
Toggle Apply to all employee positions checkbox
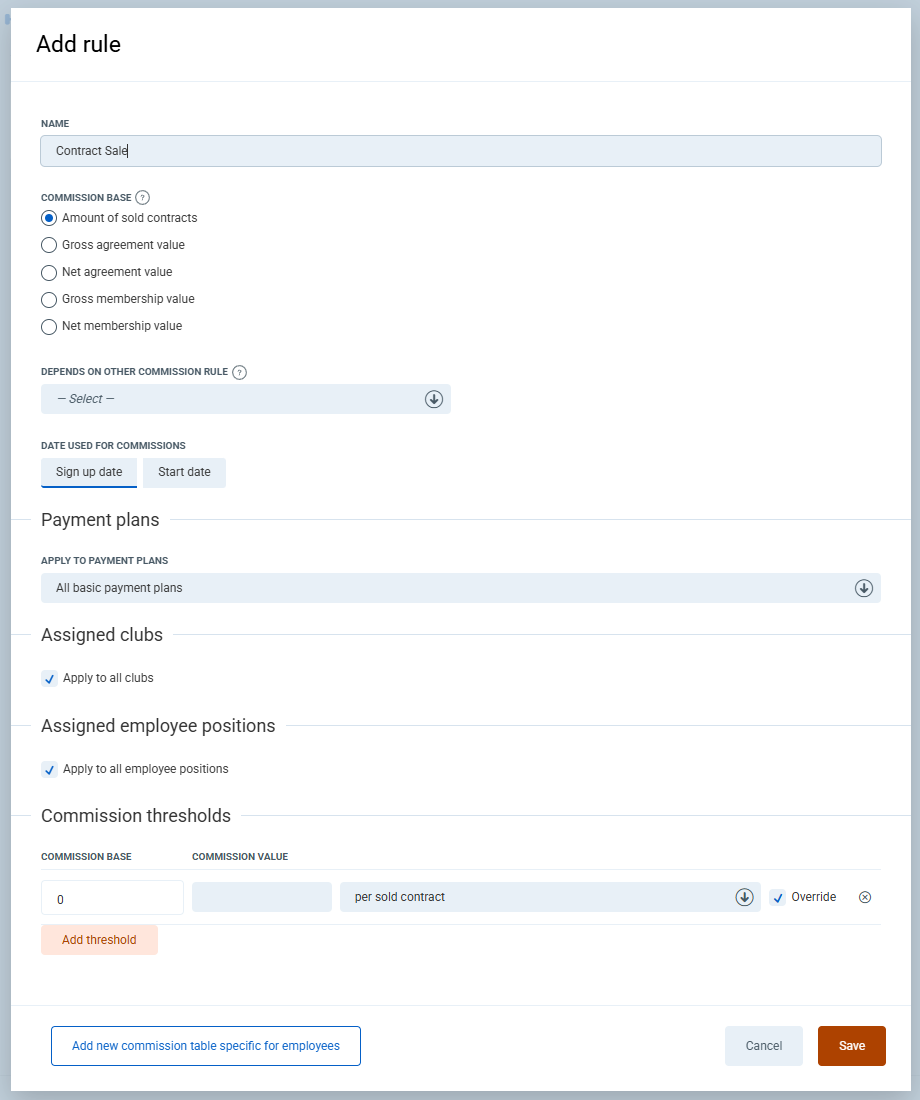[x=50, y=770]
